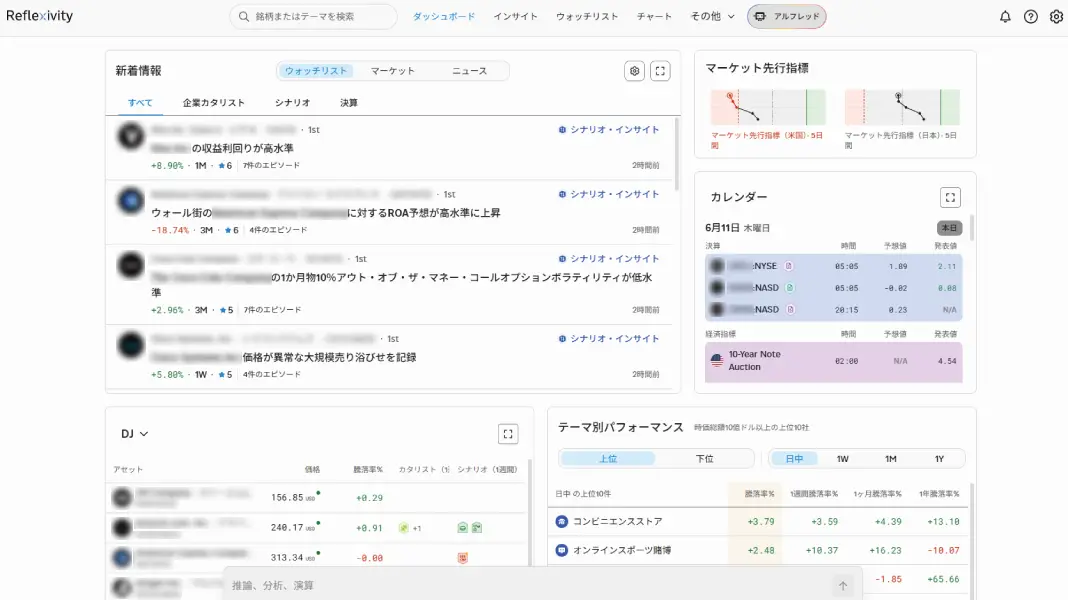This screenshot has height=600, width=1068.
Task: Click the icon after :NYSE calendar entry
Action: click(788, 266)
